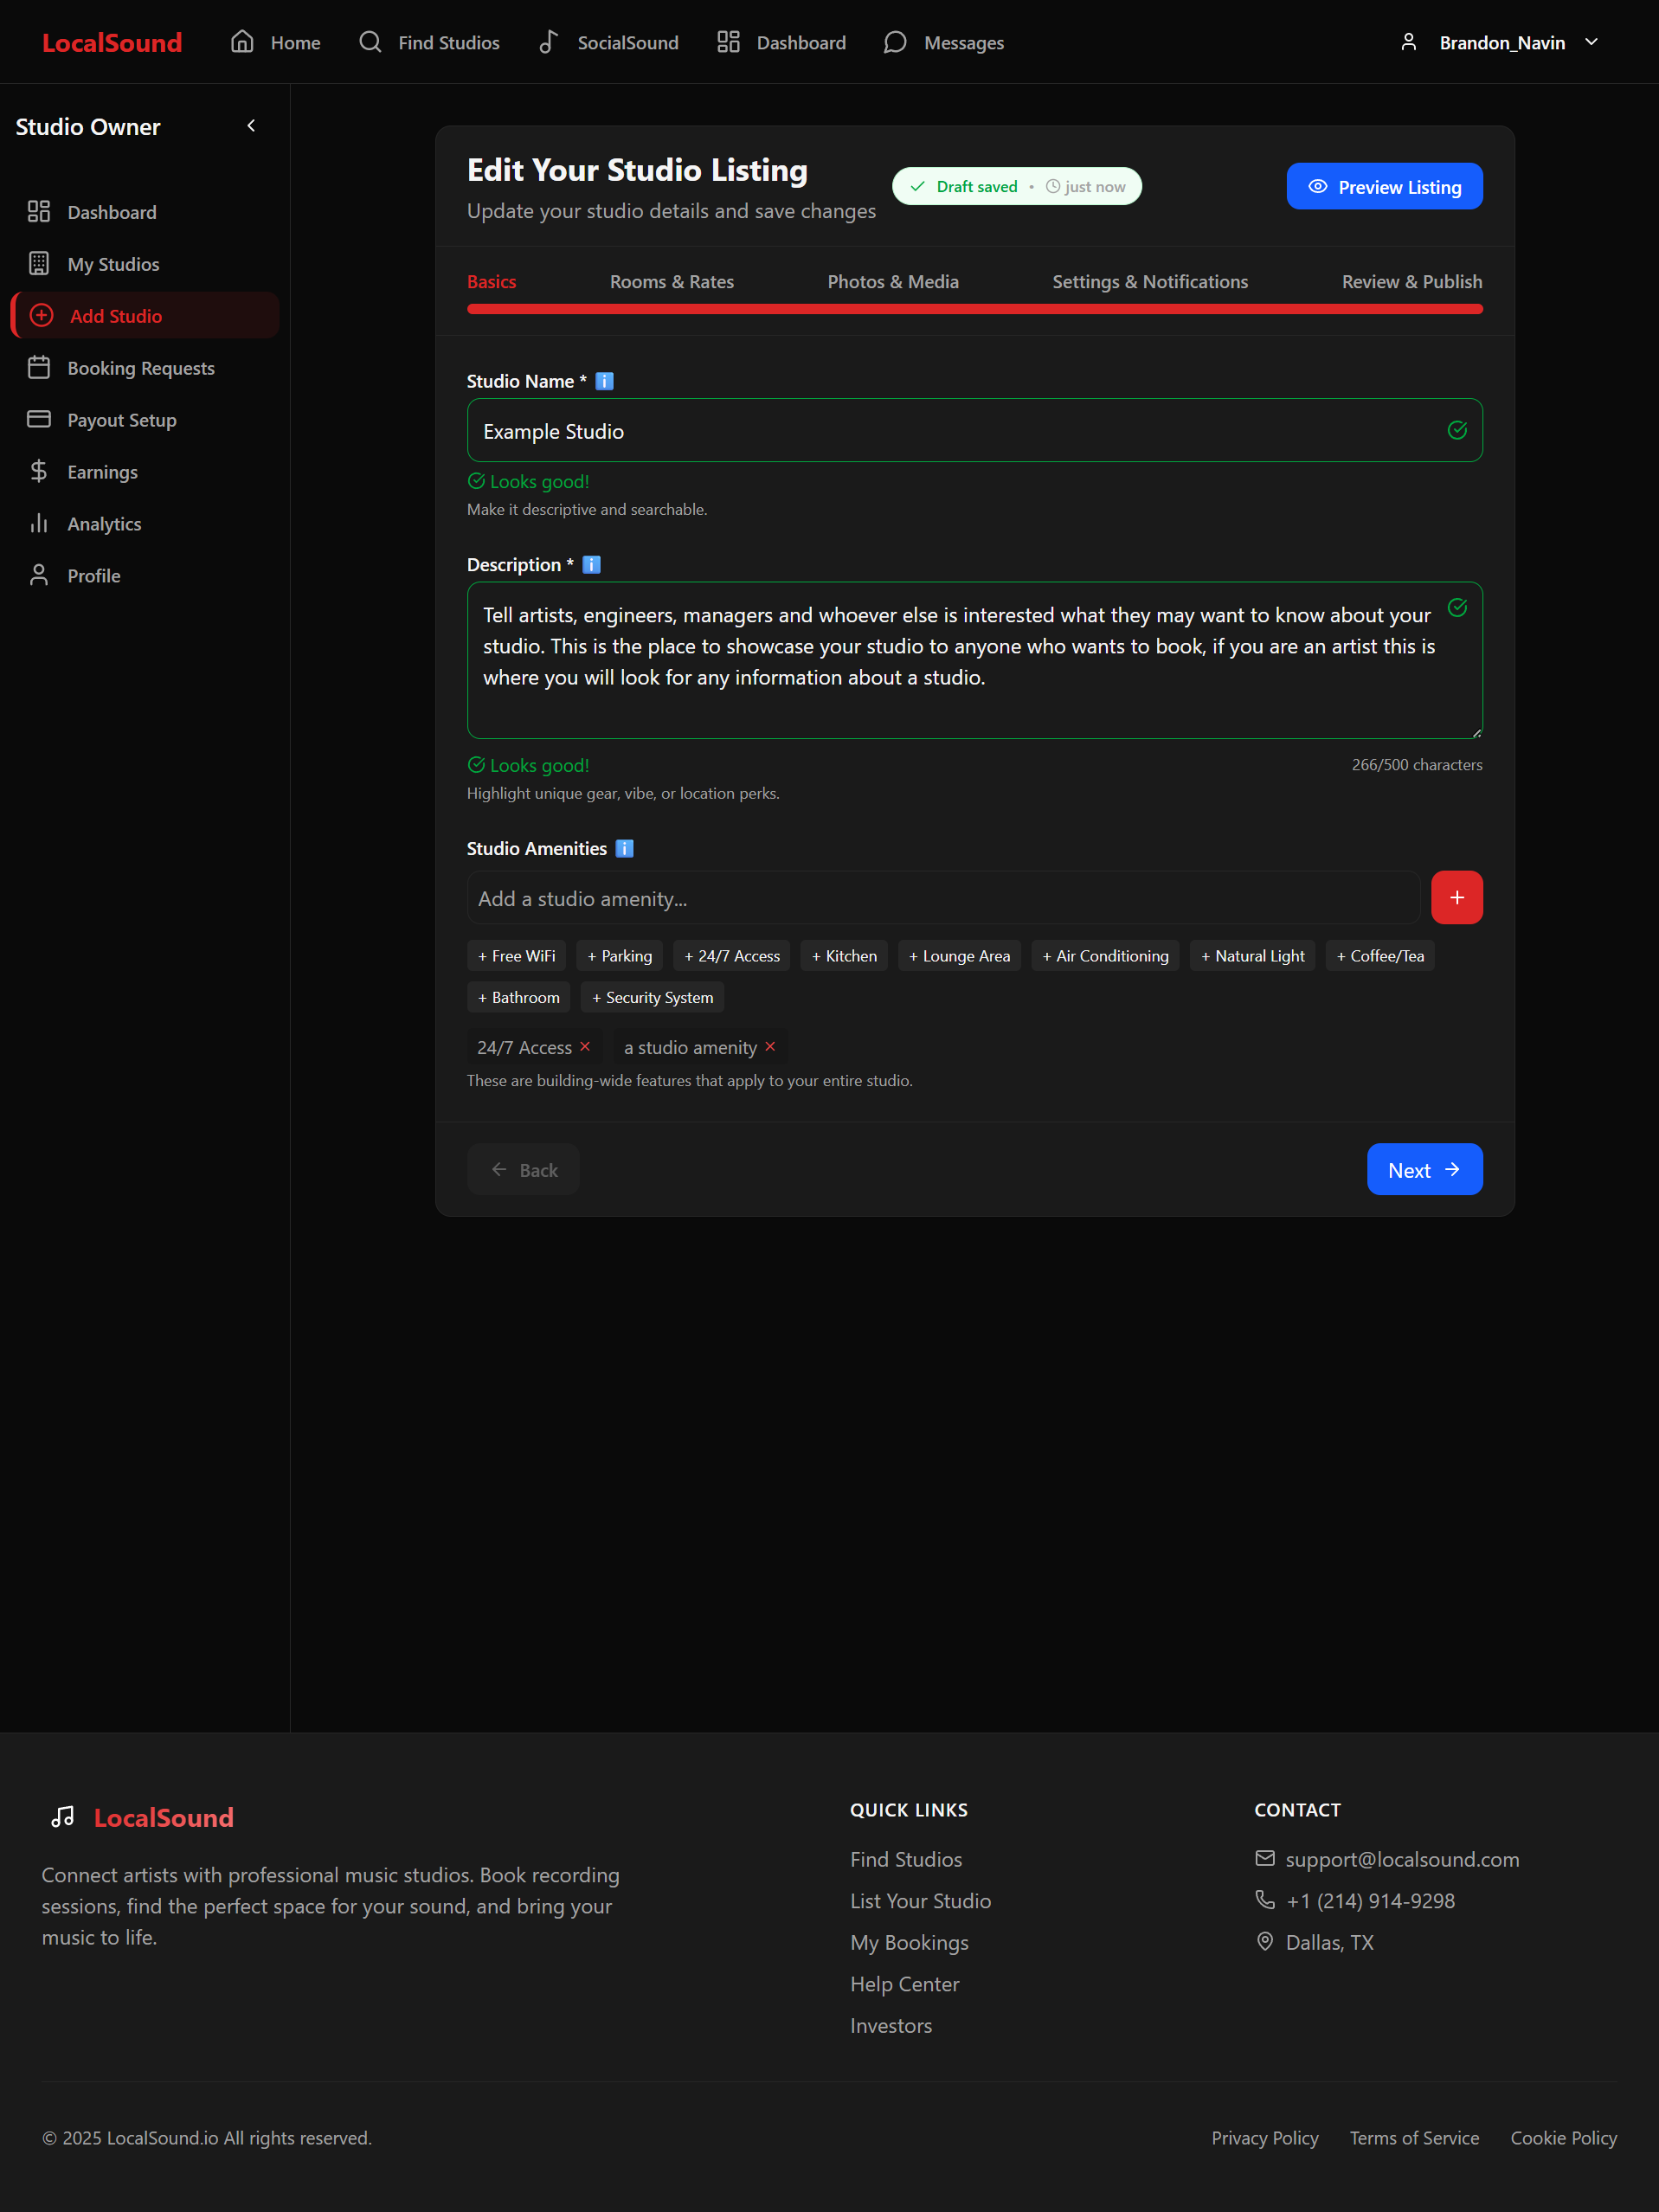The width and height of the screenshot is (1659, 2212).
Task: Open Earnings in the sidebar
Action: (145, 471)
